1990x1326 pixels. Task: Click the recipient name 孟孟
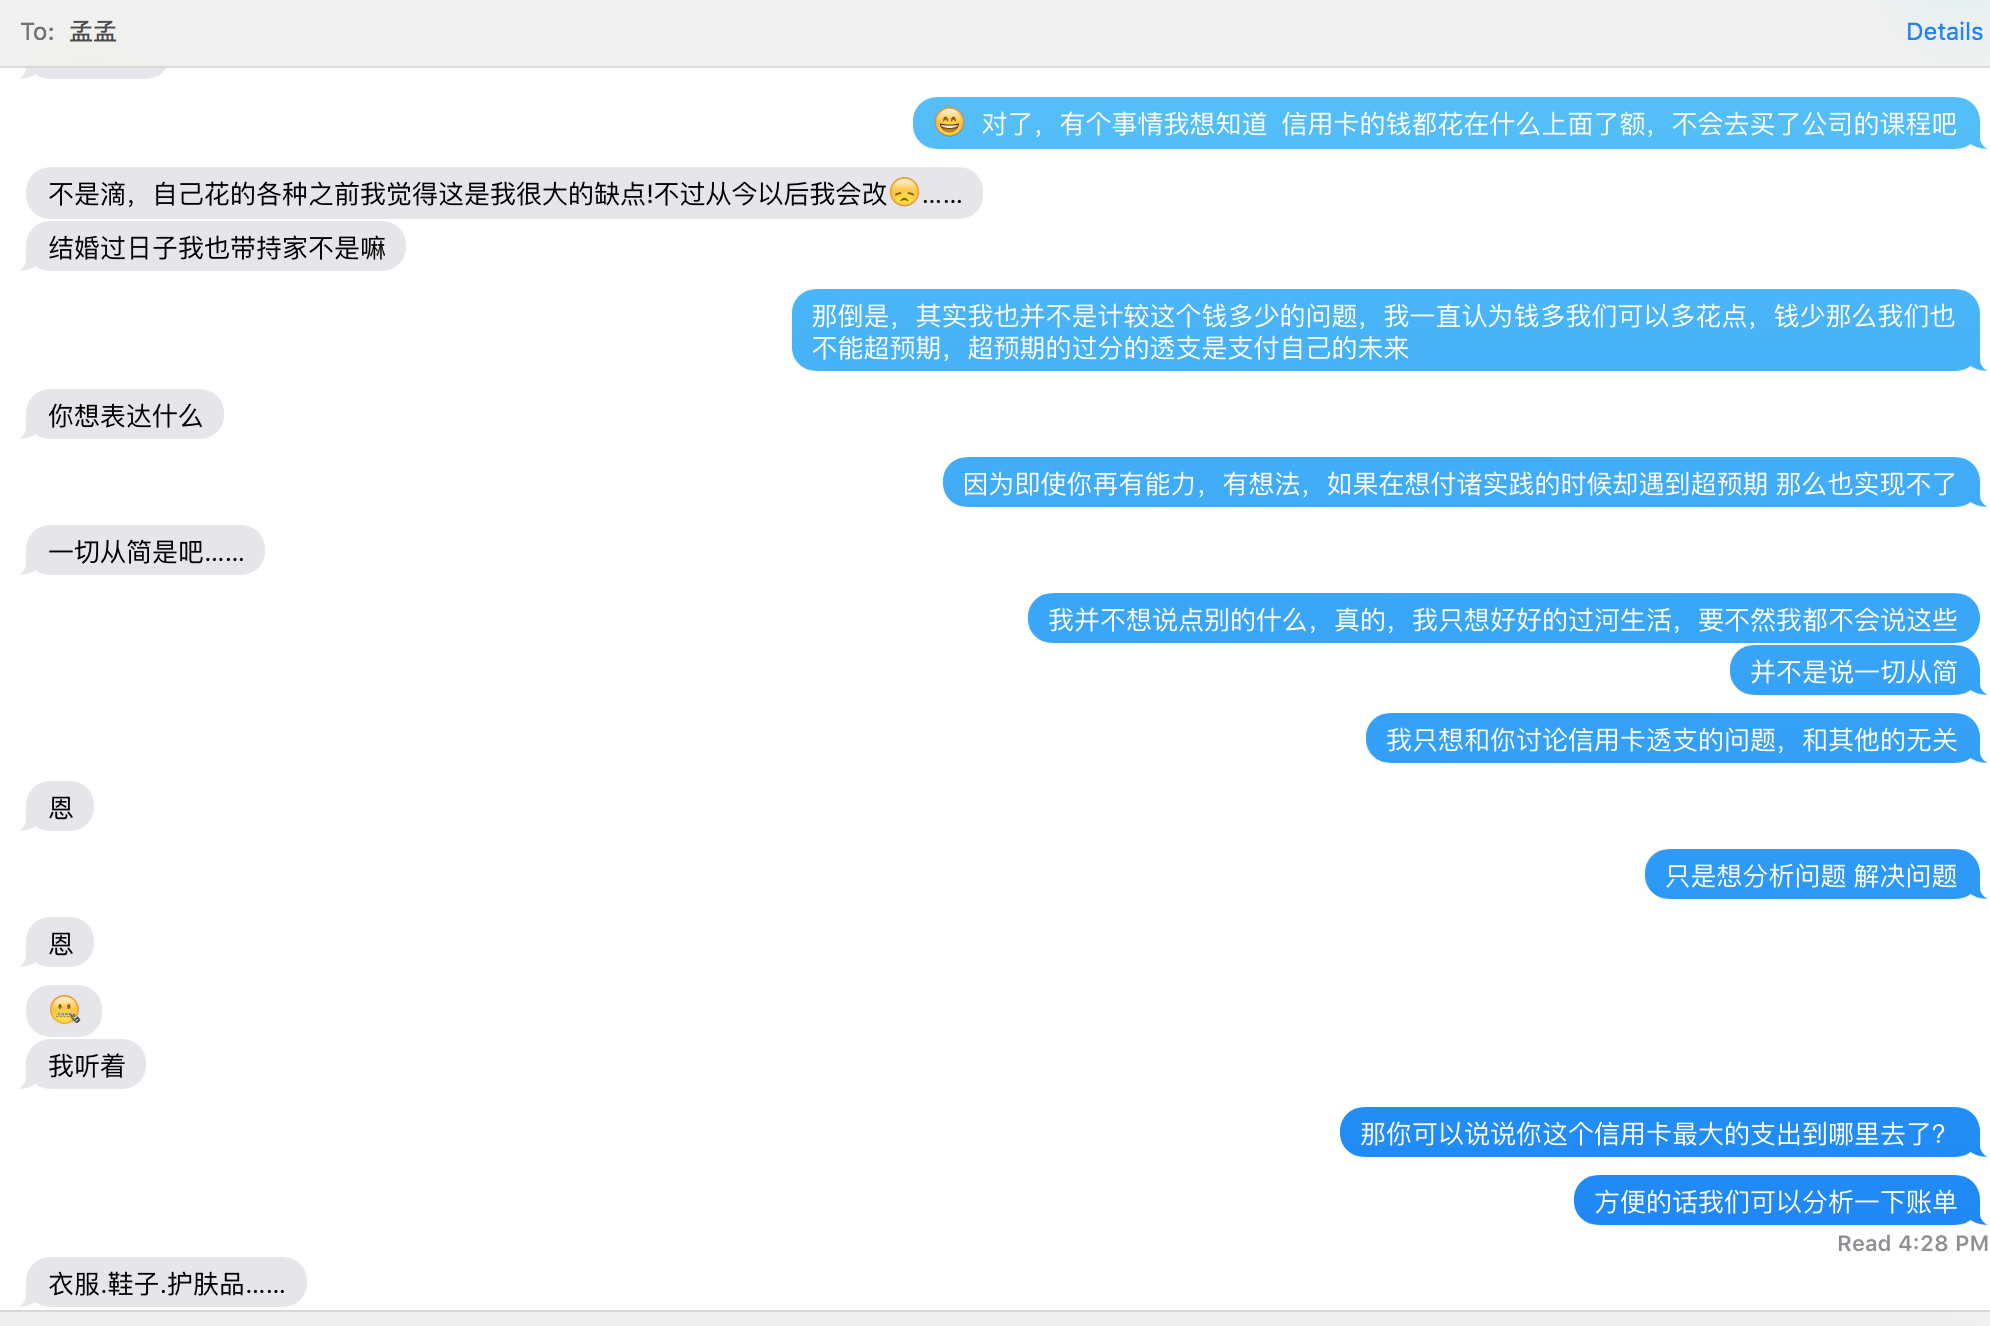[x=93, y=32]
